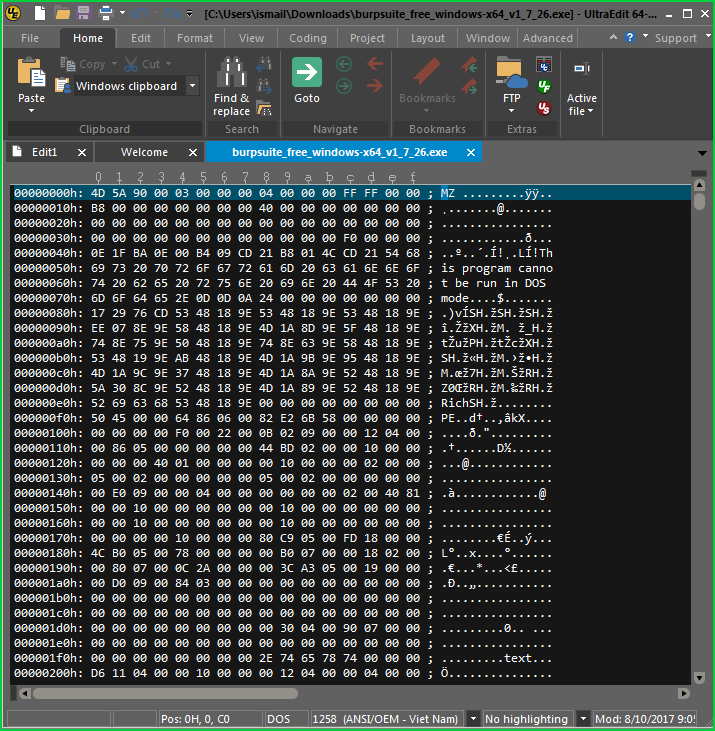Open the FTP cloud folder icon

coord(511,72)
